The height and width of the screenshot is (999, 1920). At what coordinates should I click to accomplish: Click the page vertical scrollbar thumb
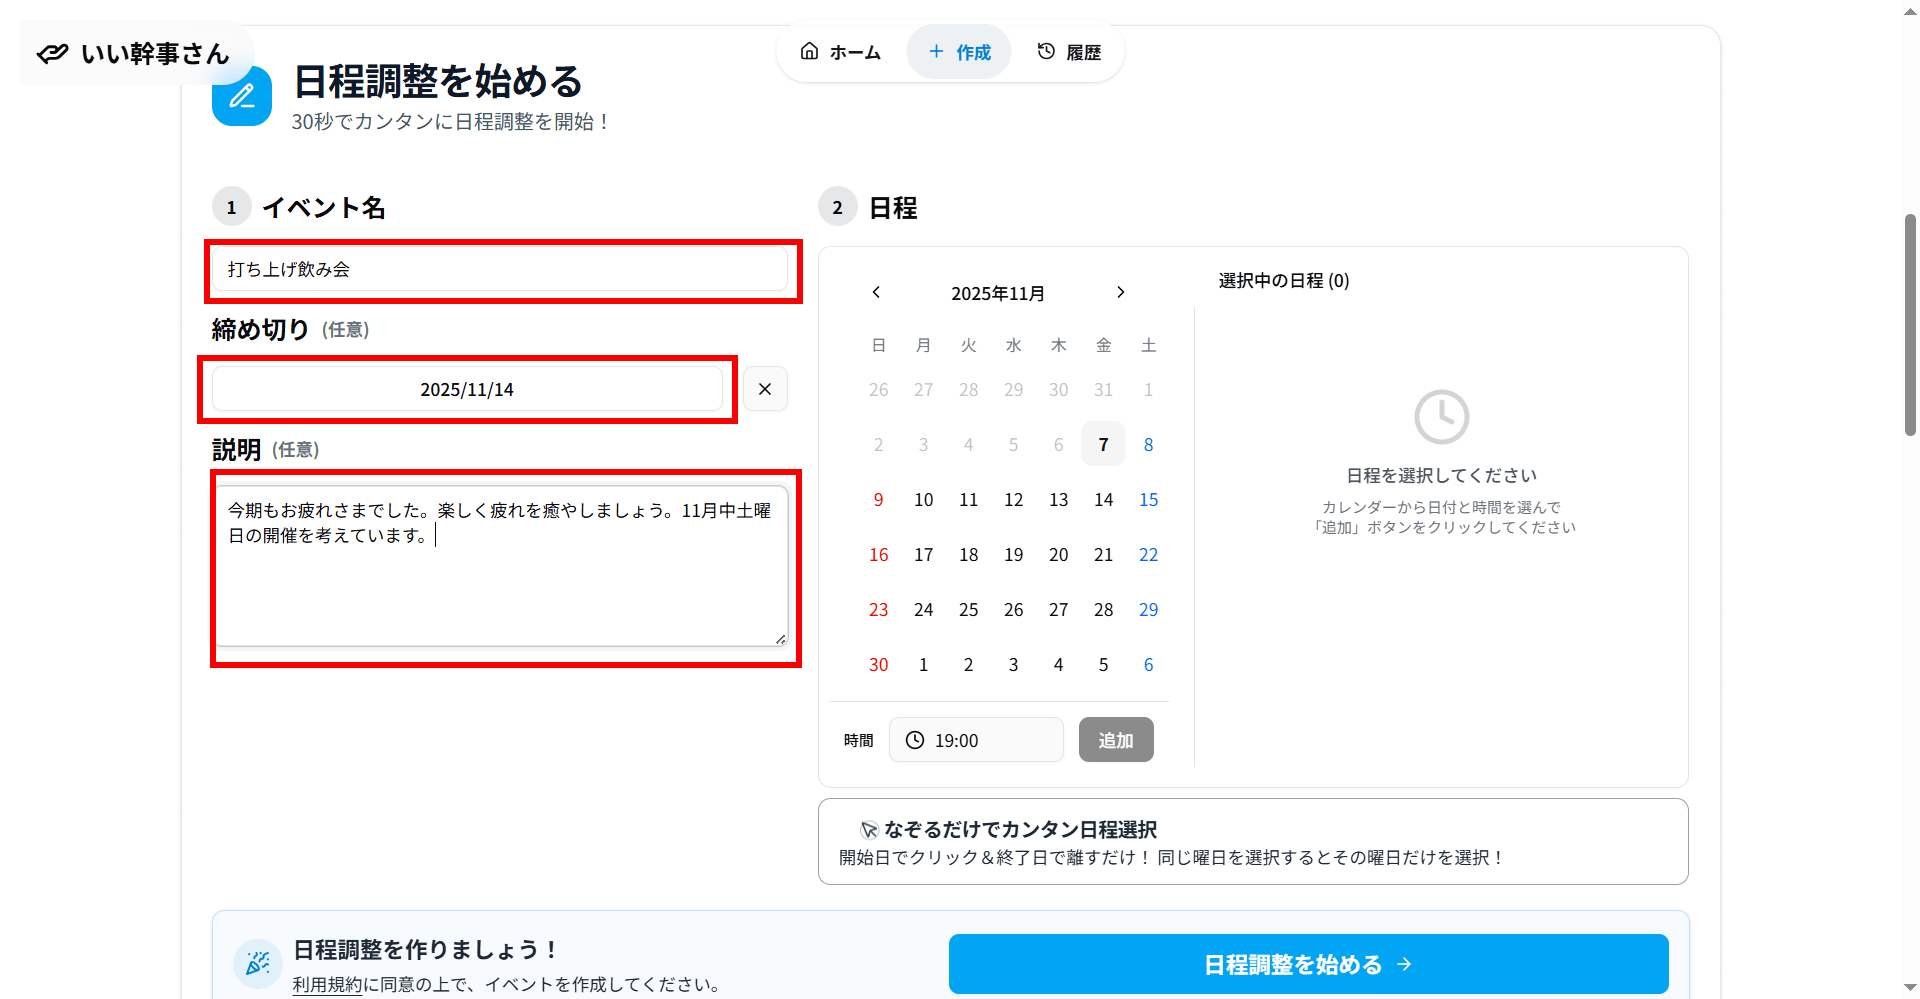(x=1910, y=325)
